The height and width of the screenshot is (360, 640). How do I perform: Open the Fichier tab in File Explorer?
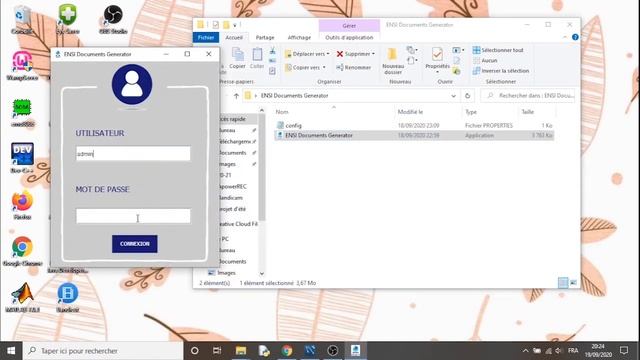pyautogui.click(x=206, y=37)
